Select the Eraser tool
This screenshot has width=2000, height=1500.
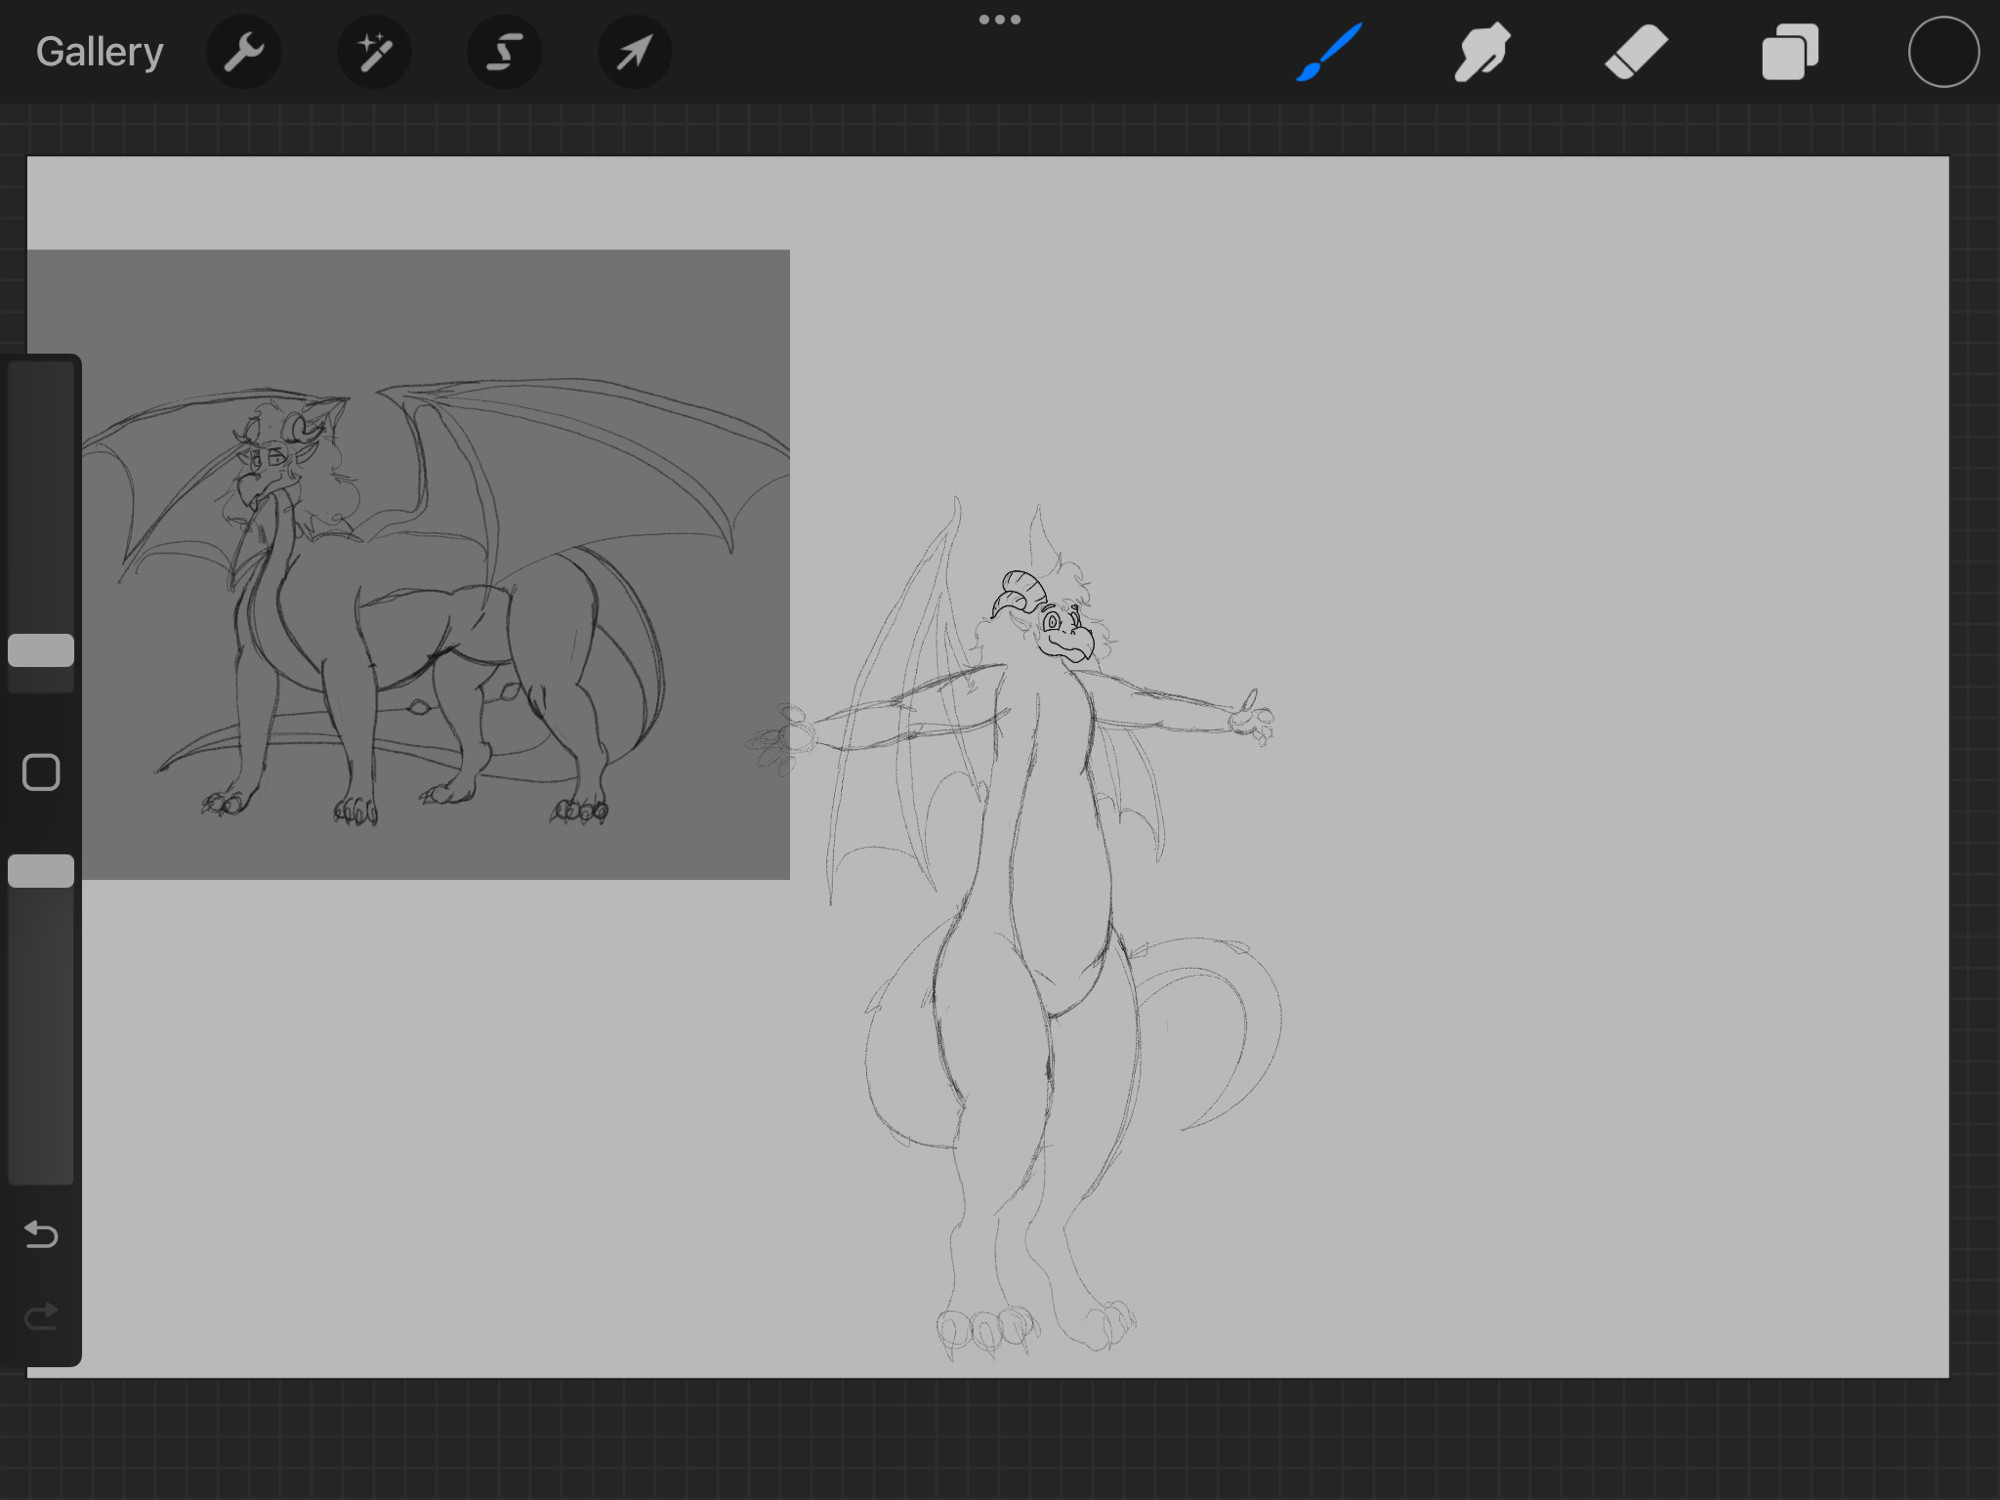(x=1636, y=52)
